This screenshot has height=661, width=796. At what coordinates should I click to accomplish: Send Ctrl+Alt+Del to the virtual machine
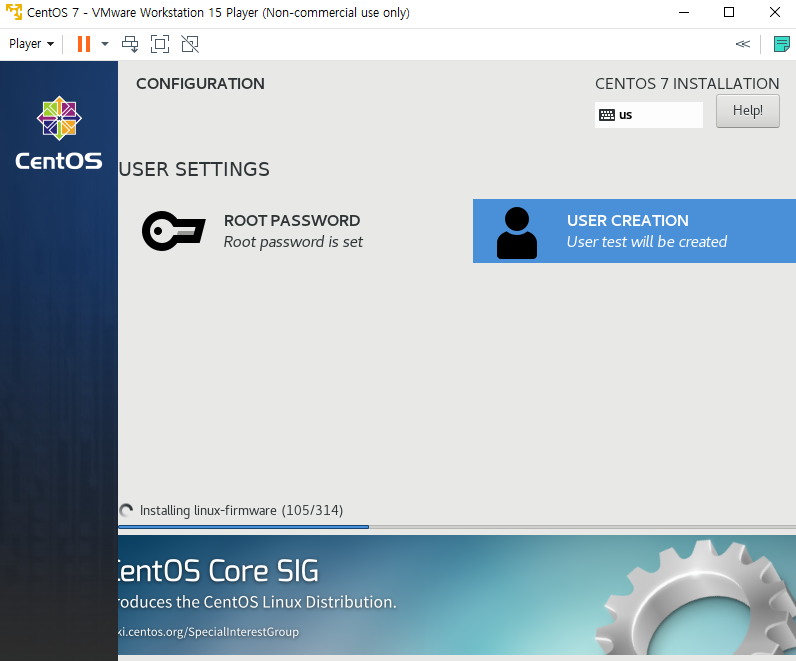(x=130, y=44)
